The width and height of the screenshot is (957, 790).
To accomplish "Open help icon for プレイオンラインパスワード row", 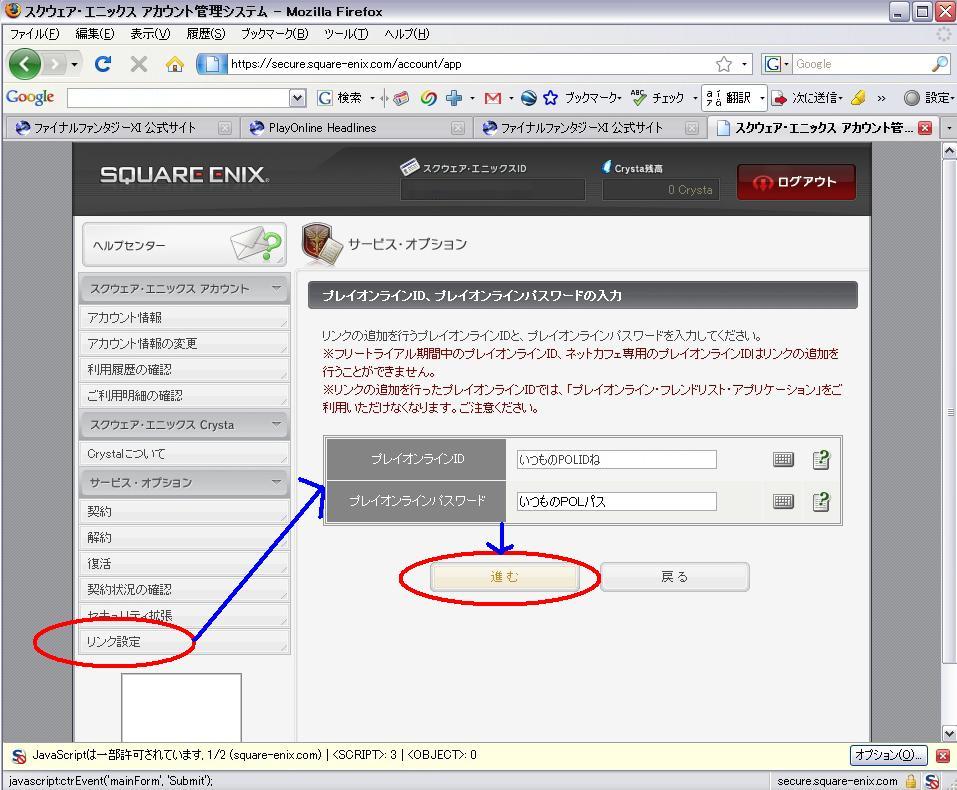I will click(x=822, y=502).
